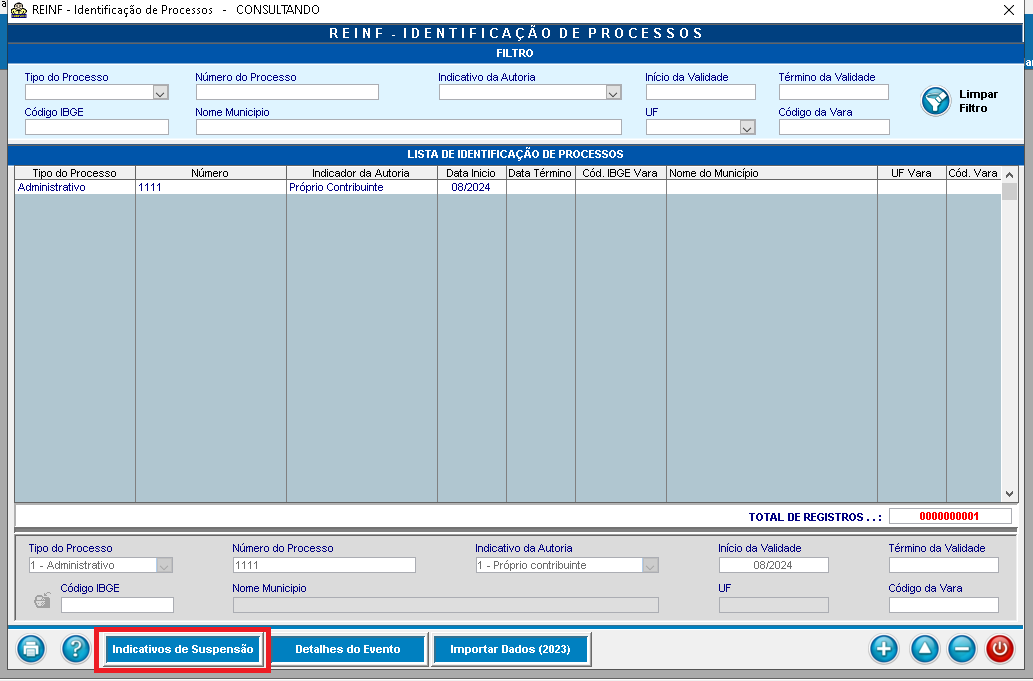Open the detail Indicativo da Autoria combo
The width and height of the screenshot is (1033, 681).
[x=650, y=565]
